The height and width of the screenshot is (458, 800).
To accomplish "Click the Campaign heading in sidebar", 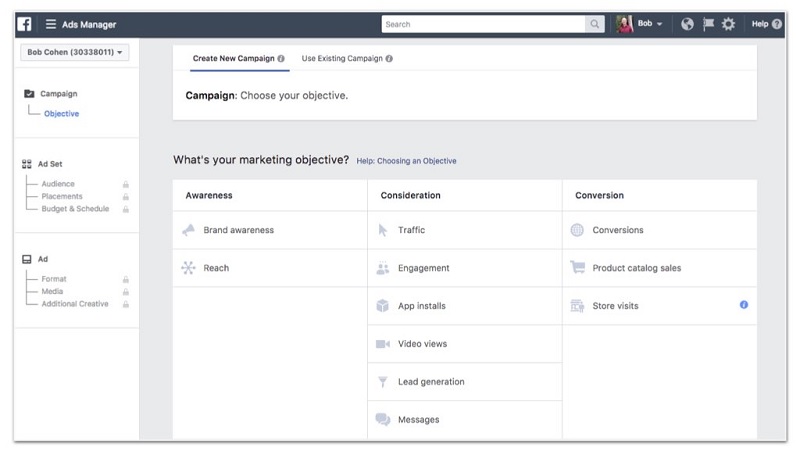I will [x=59, y=94].
